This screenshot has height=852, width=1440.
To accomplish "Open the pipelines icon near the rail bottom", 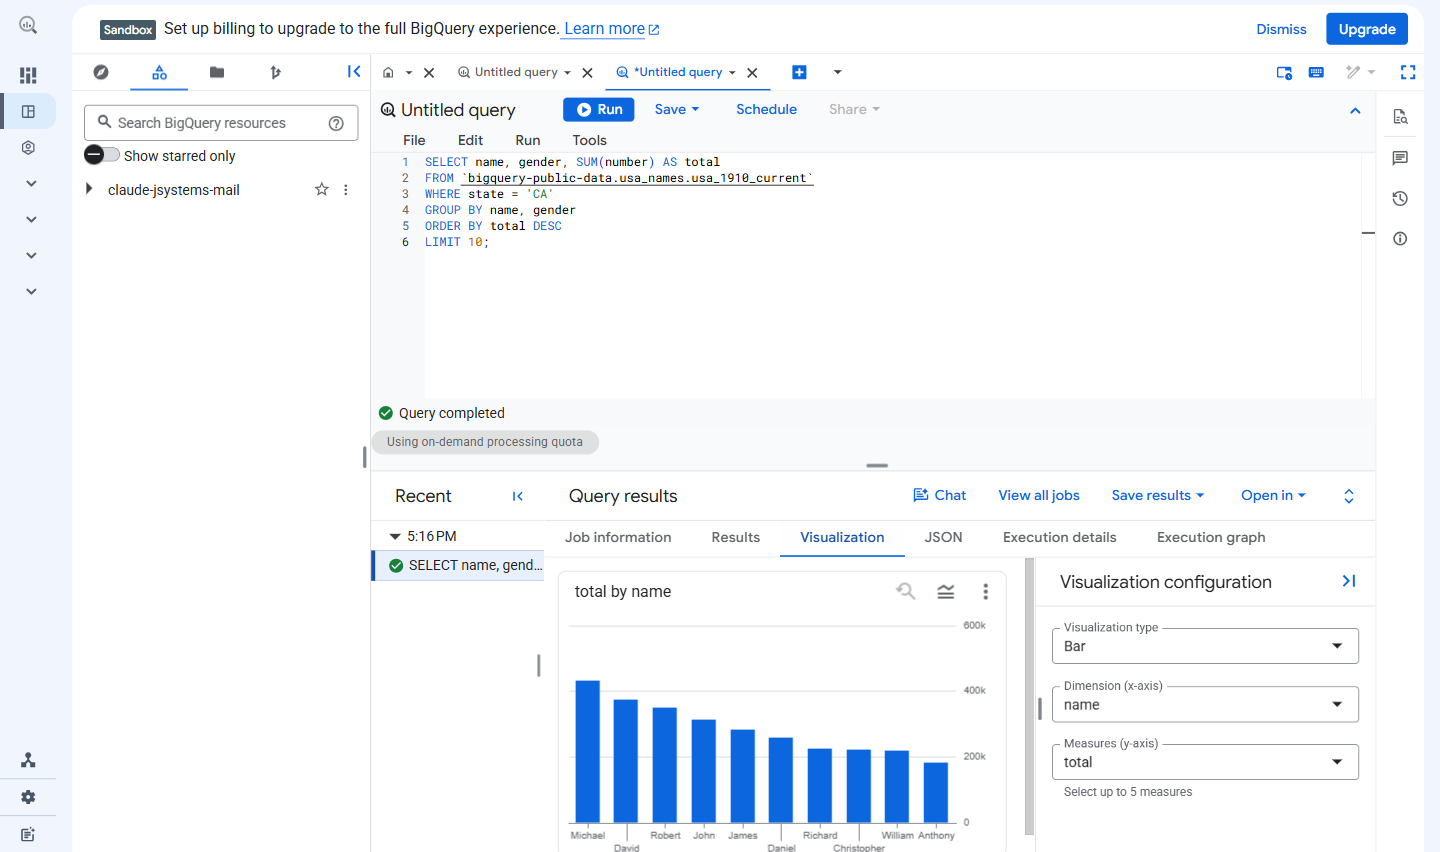I will click(28, 760).
